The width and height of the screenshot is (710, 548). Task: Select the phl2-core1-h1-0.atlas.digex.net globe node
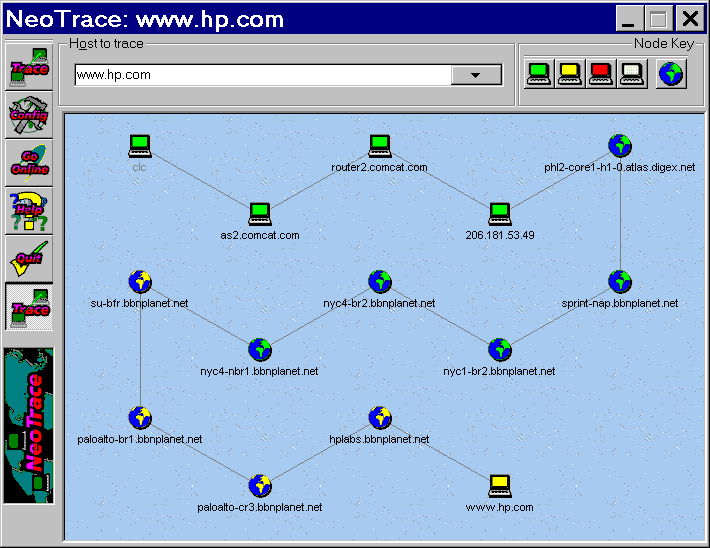[x=620, y=145]
